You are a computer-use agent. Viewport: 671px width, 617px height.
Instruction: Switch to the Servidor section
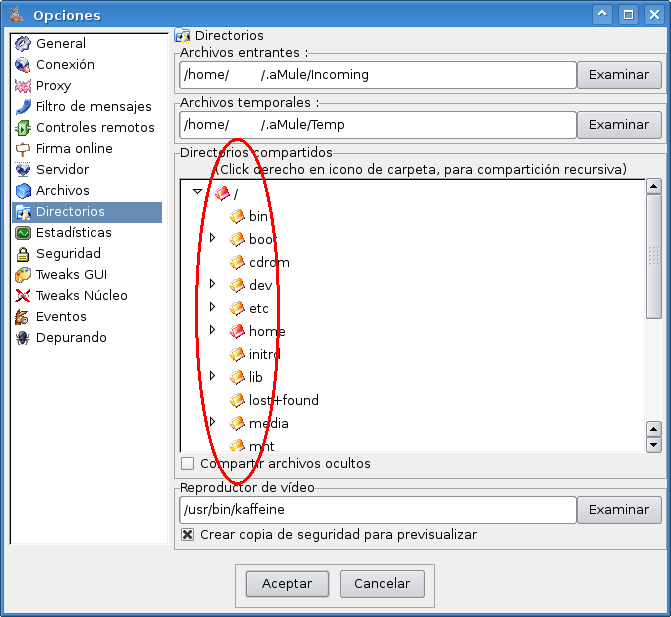click(x=62, y=170)
